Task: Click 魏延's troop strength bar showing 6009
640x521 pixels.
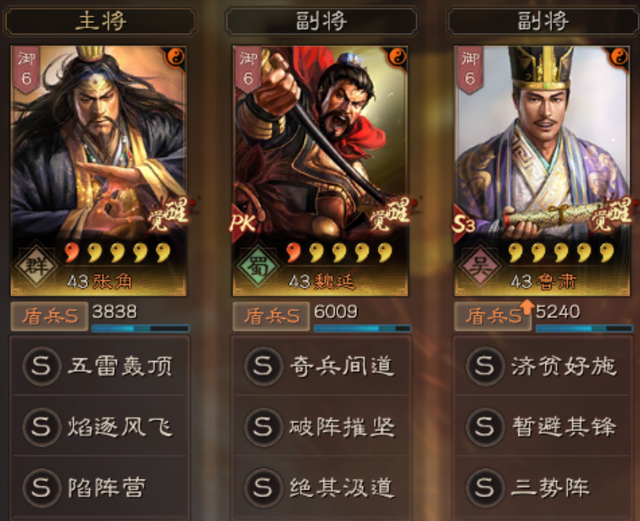Action: coord(362,328)
